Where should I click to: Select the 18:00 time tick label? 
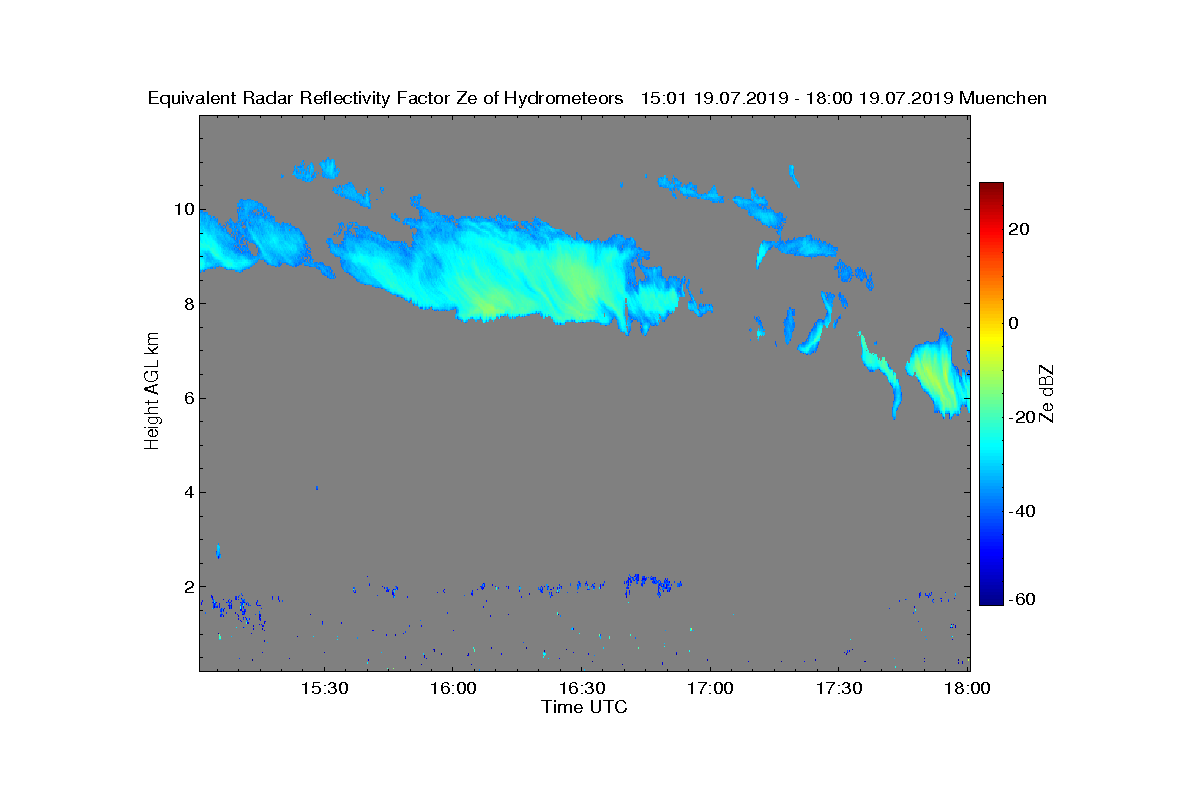(968, 689)
